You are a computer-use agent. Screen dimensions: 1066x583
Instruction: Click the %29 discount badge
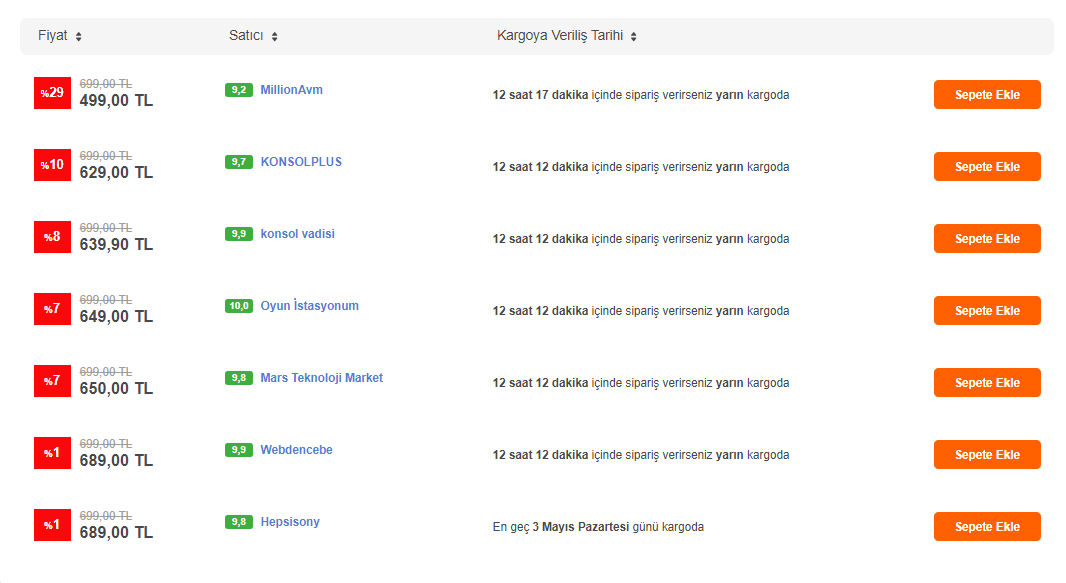(x=52, y=93)
